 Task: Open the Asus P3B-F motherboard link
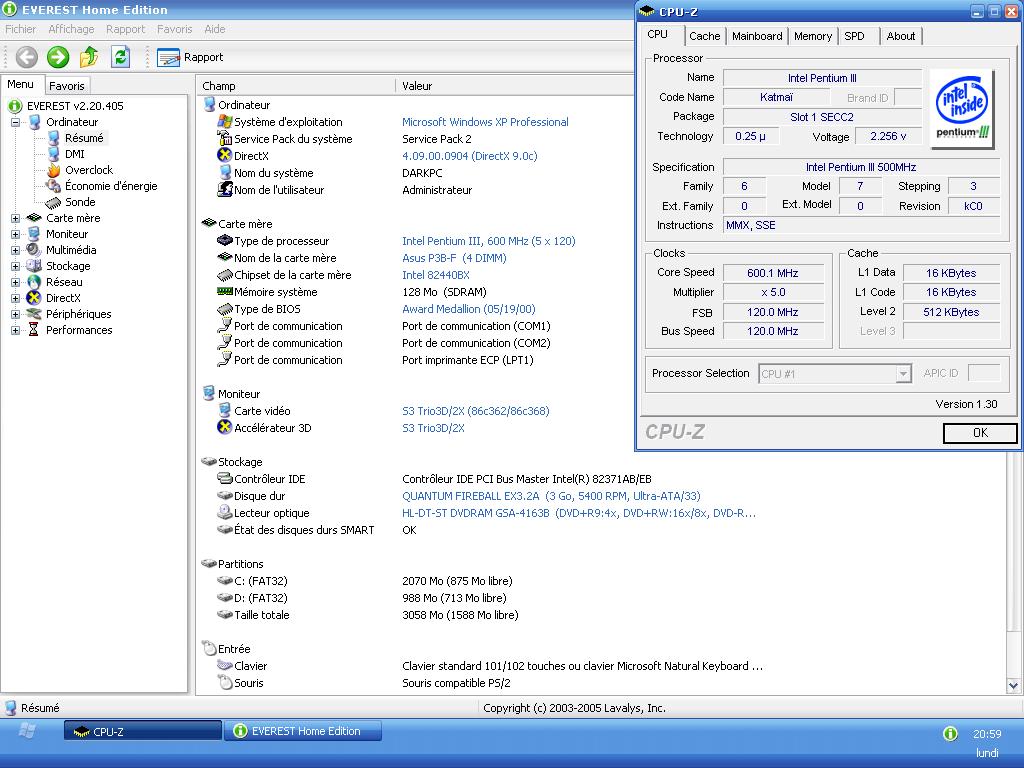pos(454,258)
